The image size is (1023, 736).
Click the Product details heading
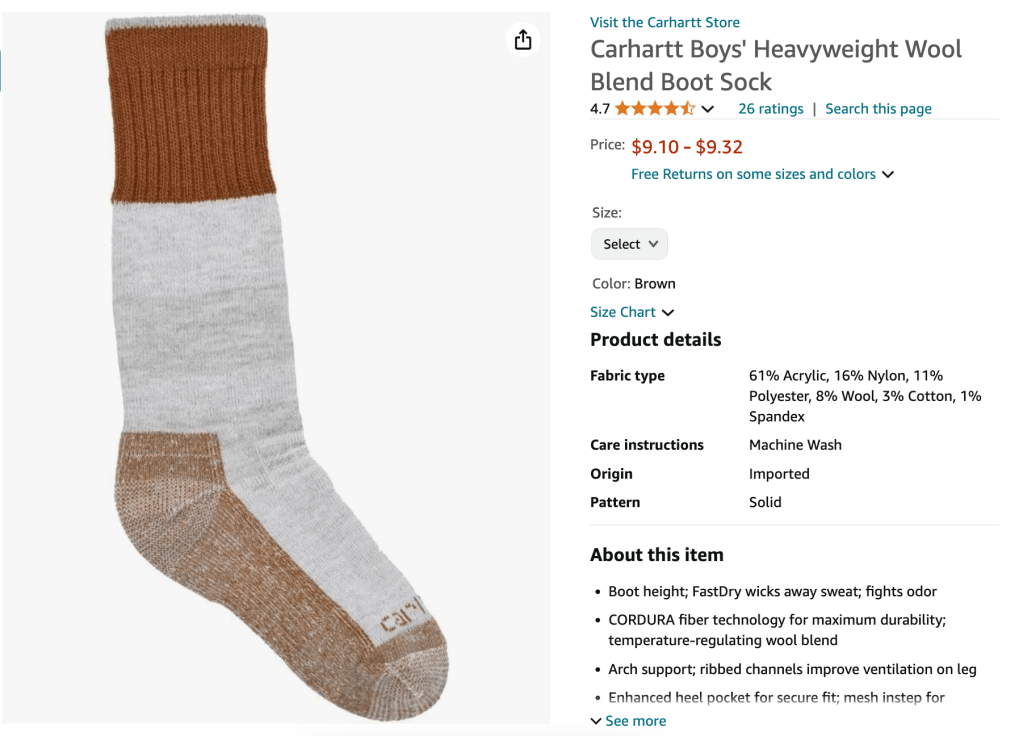pos(655,340)
